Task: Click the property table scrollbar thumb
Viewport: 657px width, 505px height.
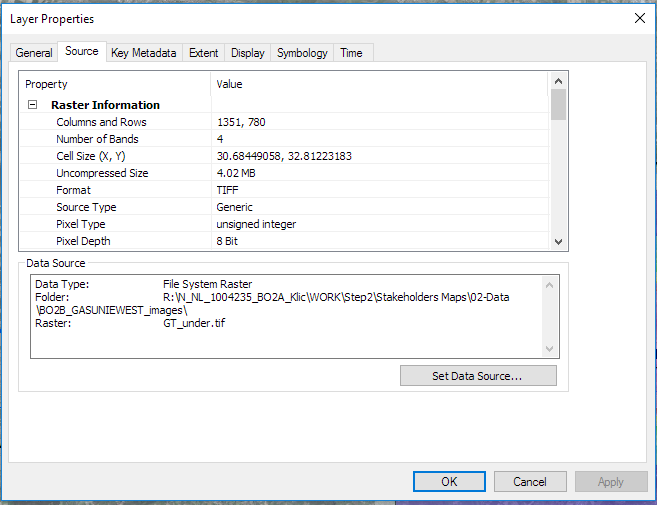Action: coord(558,104)
